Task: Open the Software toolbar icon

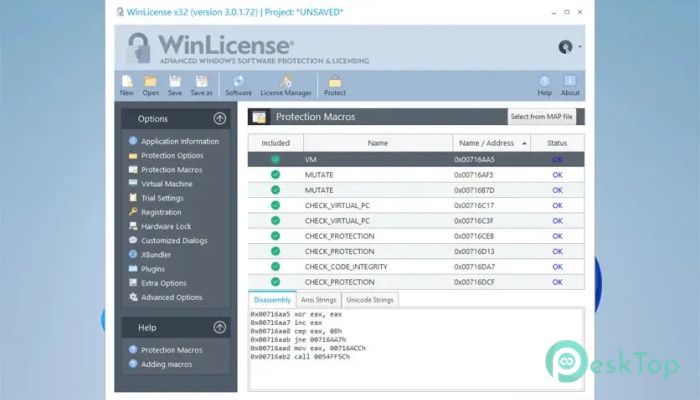Action: coord(238,85)
